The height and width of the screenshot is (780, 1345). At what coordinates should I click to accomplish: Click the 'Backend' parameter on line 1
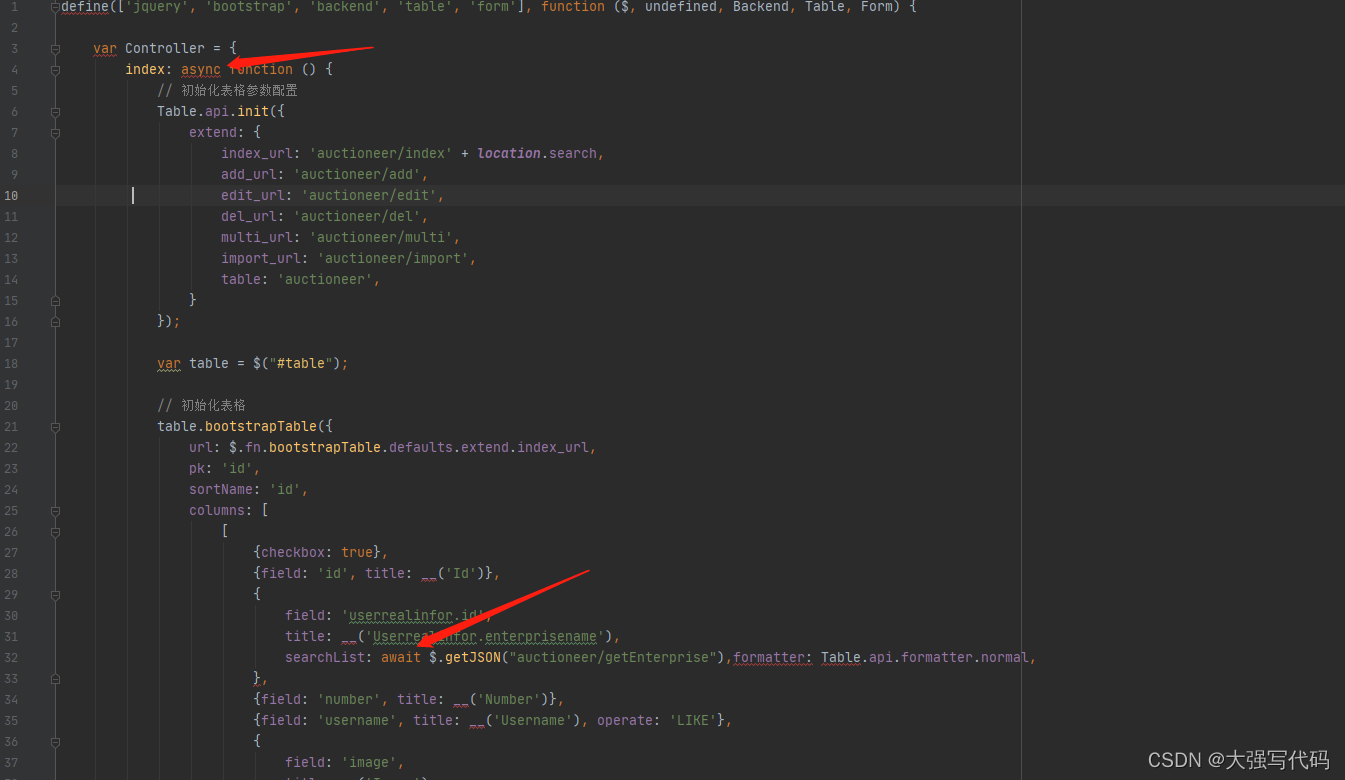coord(761,6)
